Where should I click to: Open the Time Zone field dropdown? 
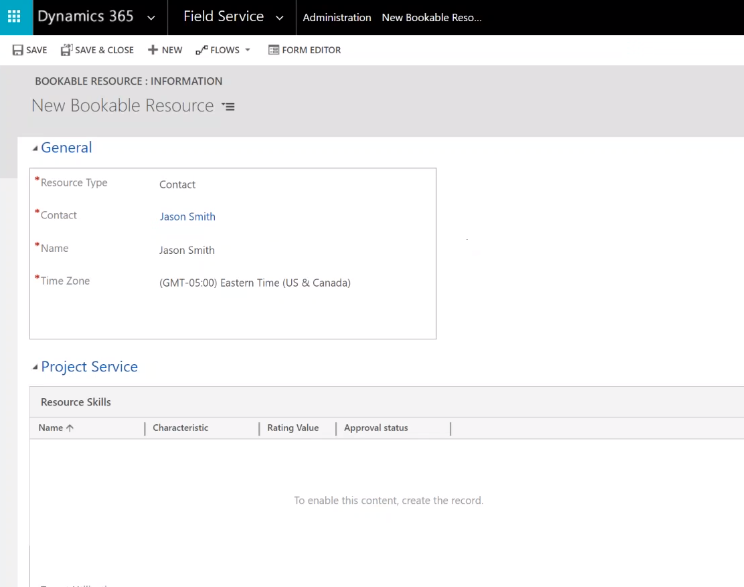click(x=255, y=283)
